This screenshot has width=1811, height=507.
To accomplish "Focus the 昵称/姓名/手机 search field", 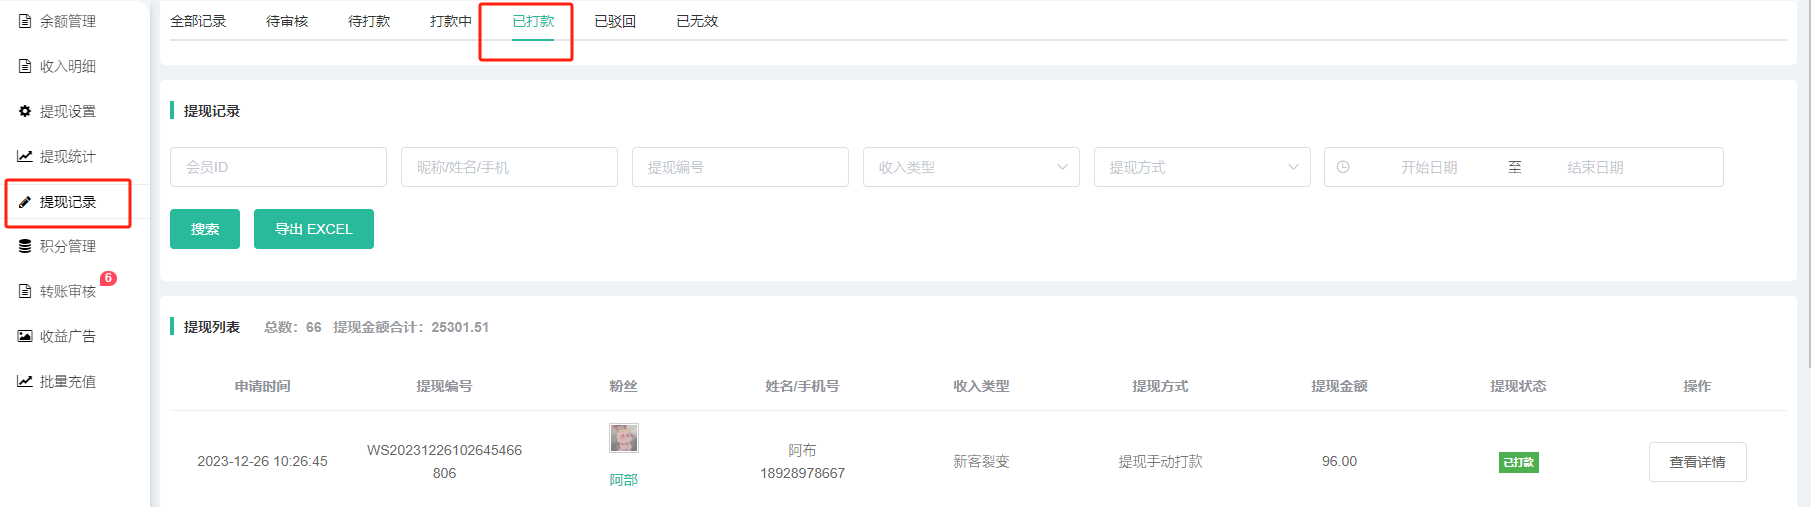I will click(509, 167).
